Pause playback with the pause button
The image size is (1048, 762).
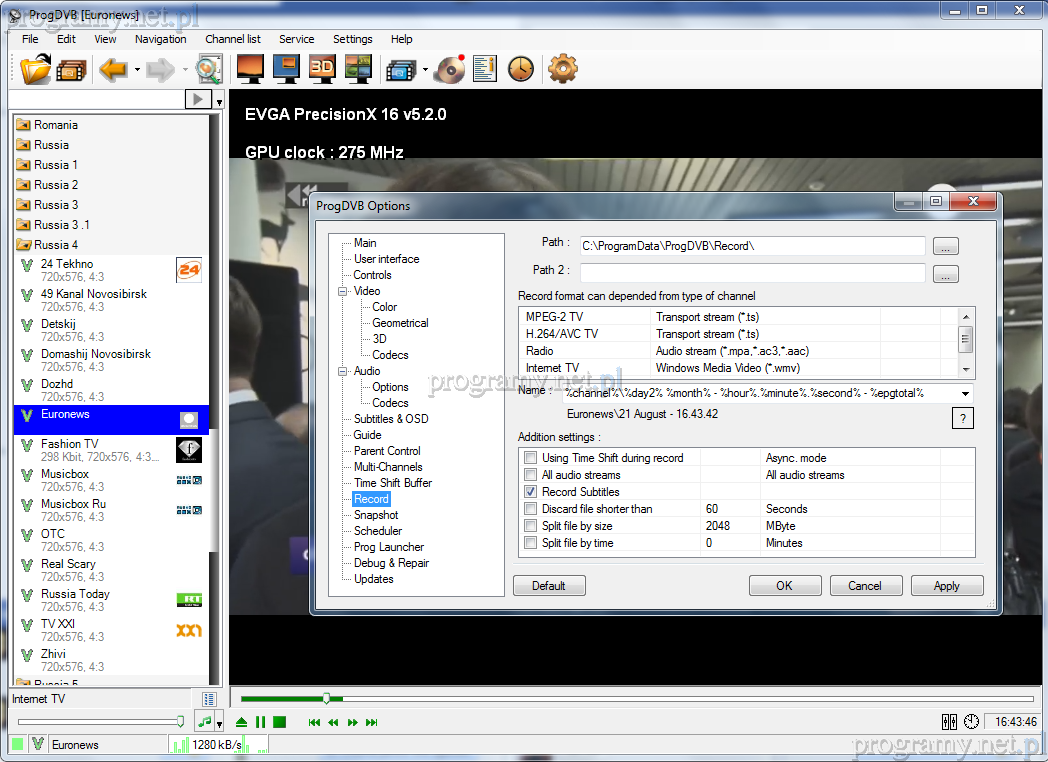pos(260,722)
